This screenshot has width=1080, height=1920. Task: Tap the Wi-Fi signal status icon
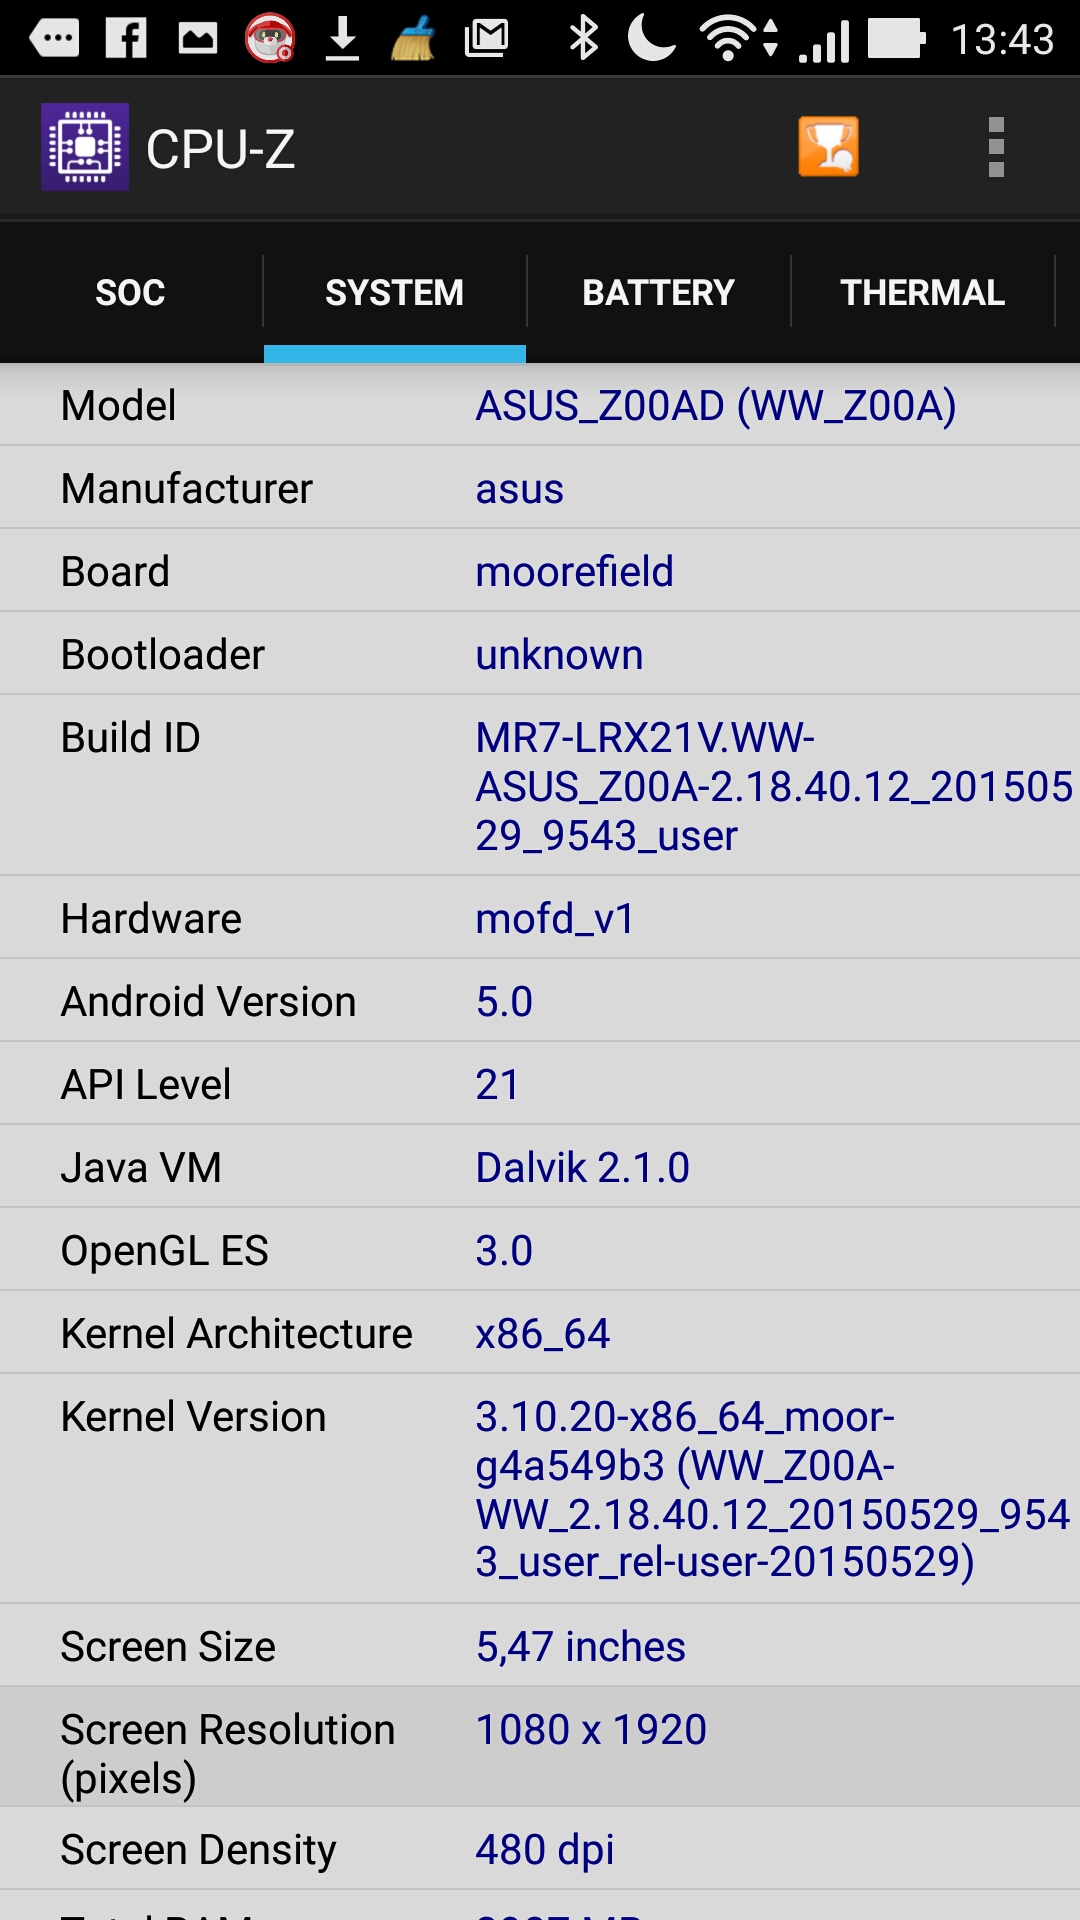click(x=738, y=39)
